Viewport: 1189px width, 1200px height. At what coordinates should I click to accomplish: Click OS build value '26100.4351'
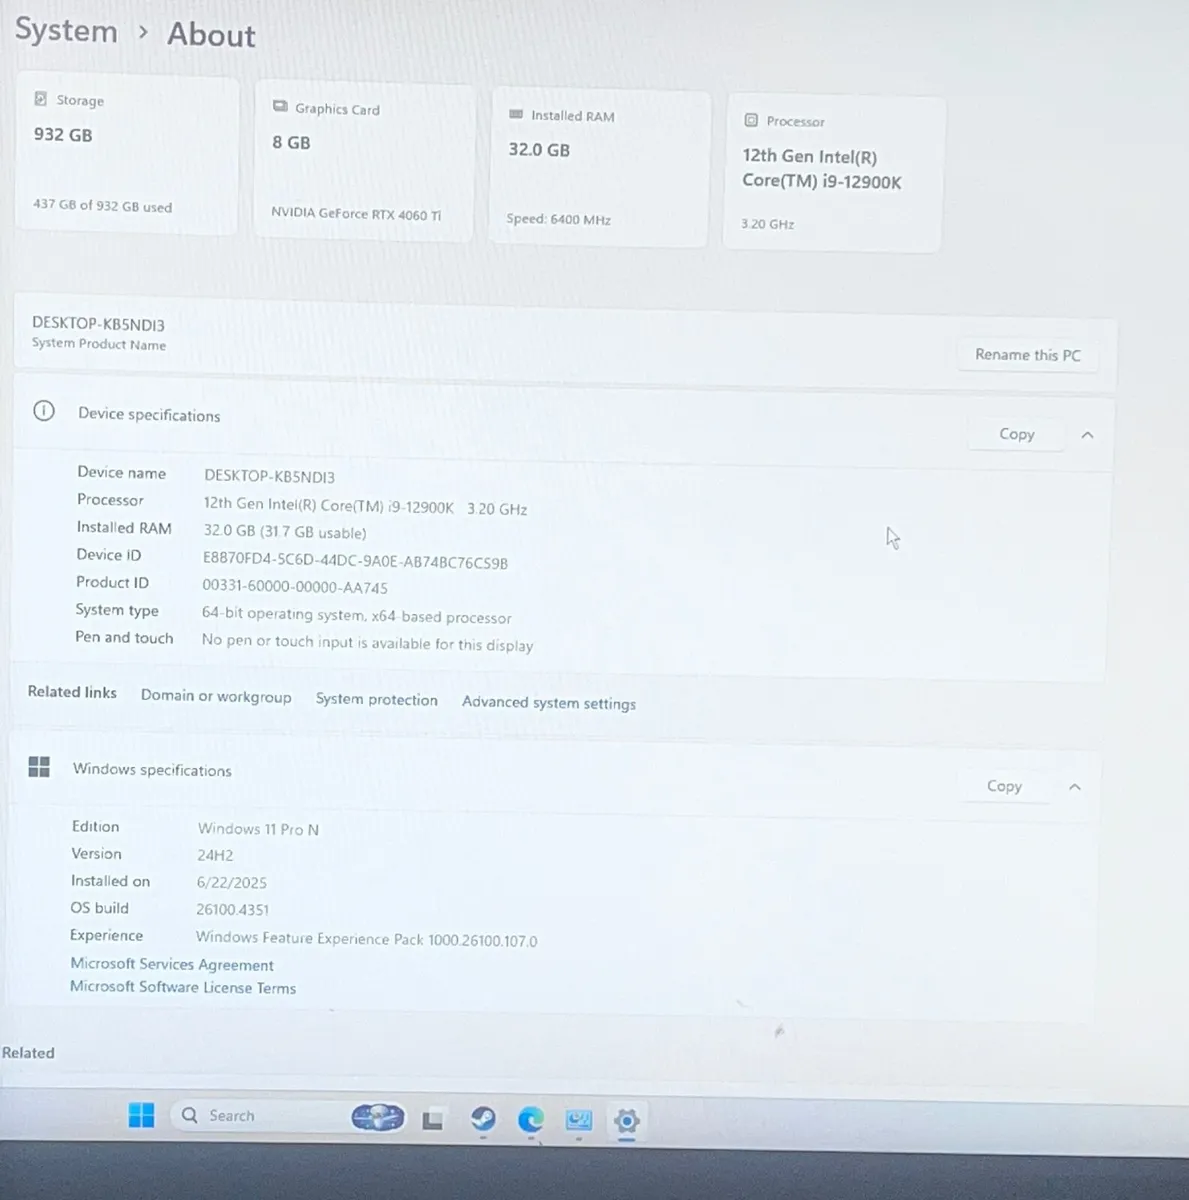[x=233, y=909]
